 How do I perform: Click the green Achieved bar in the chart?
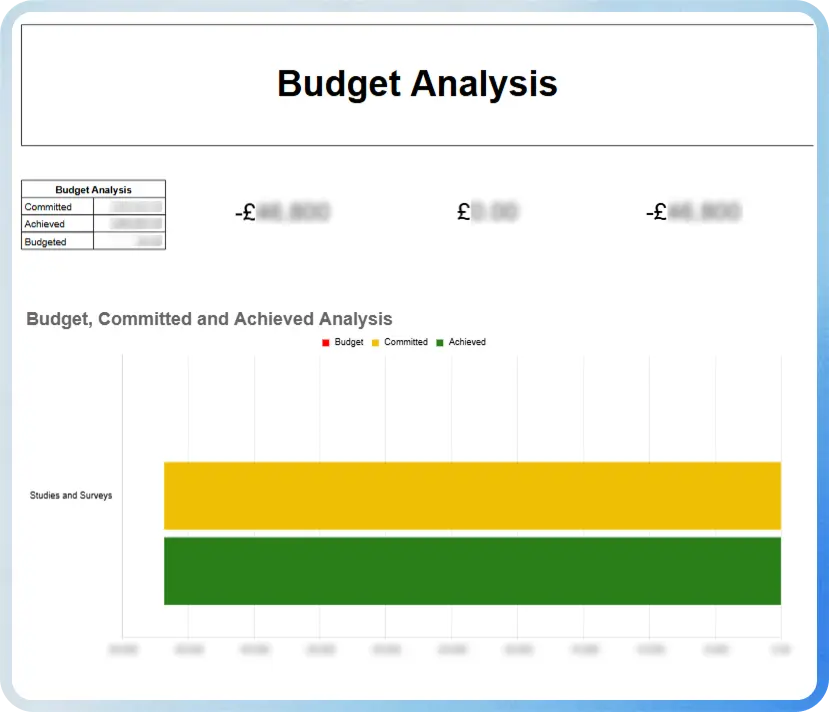tap(472, 571)
